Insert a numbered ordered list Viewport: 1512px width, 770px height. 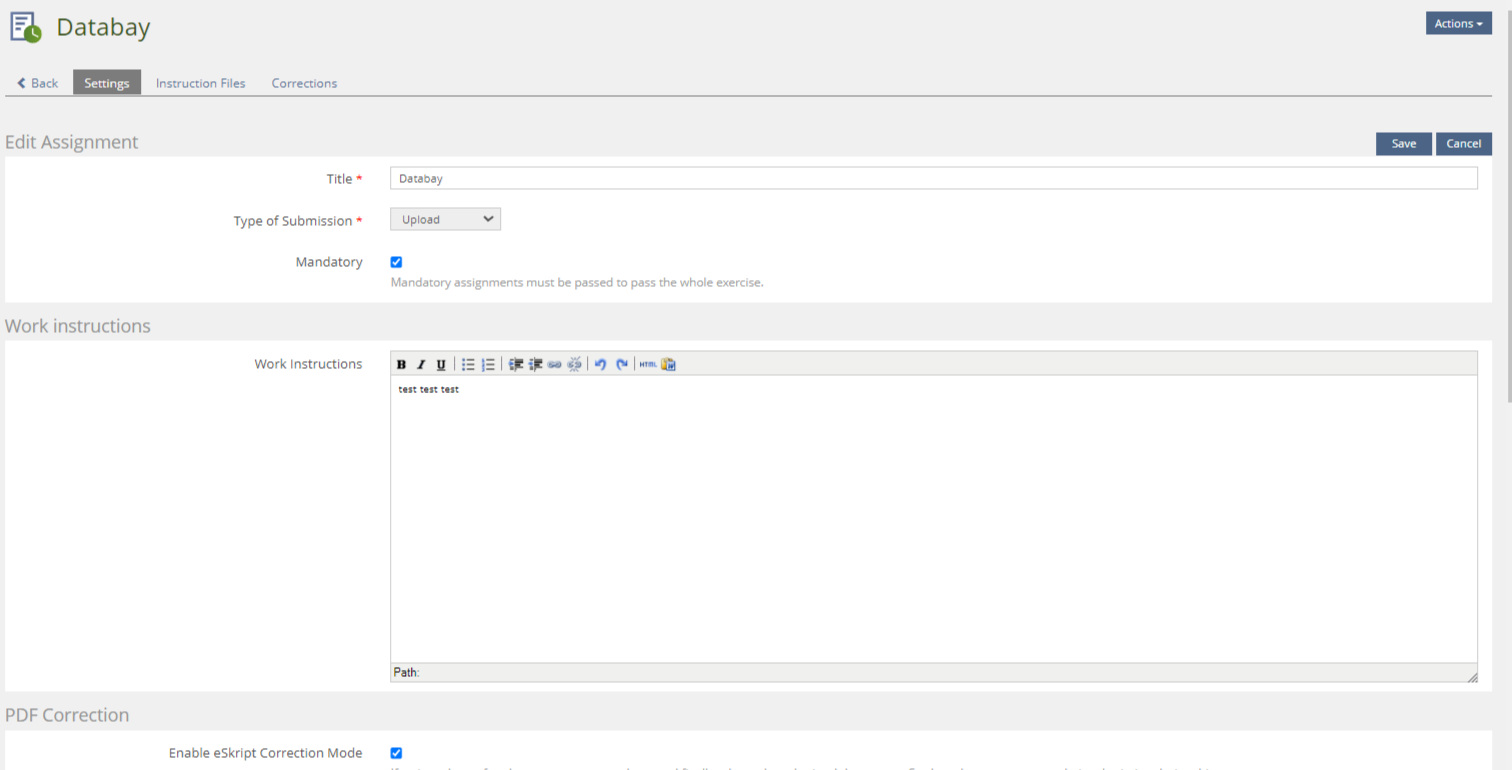coord(488,365)
